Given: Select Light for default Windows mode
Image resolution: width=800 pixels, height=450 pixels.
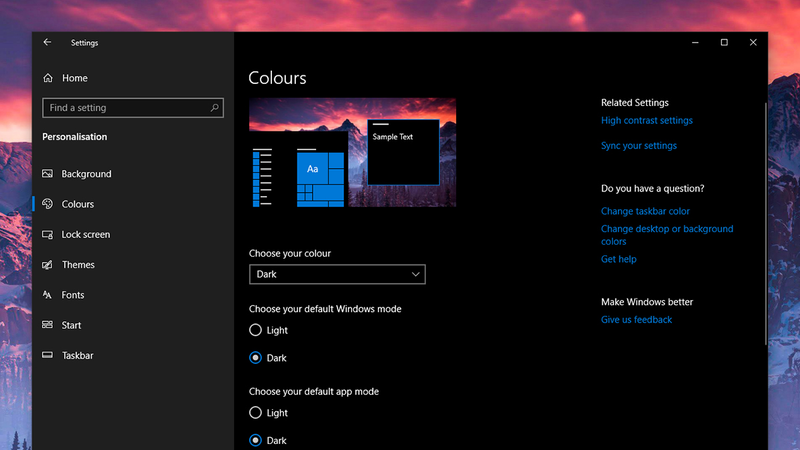Looking at the screenshot, I should click(255, 330).
